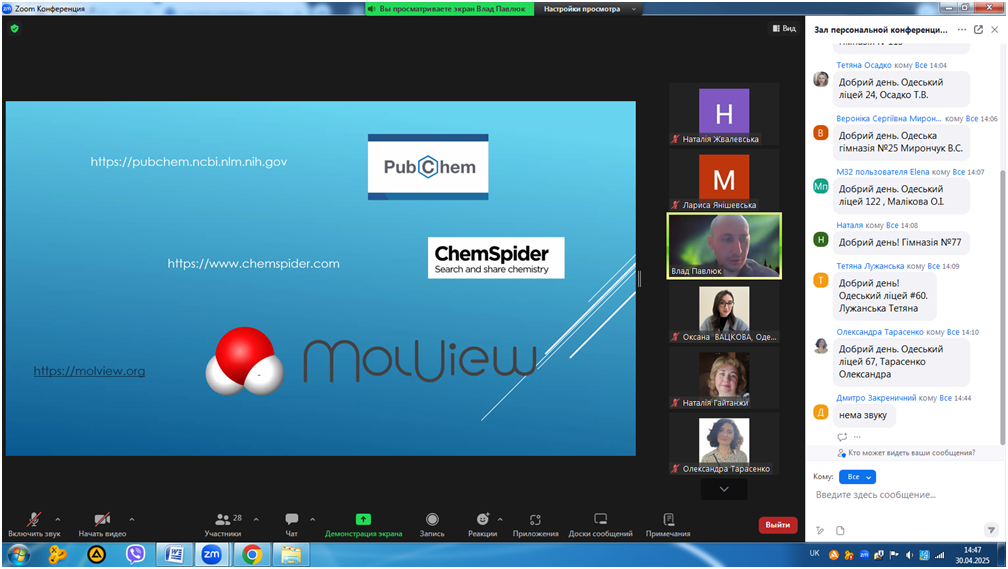Start sharing via Демонстрация экрана

click(363, 524)
